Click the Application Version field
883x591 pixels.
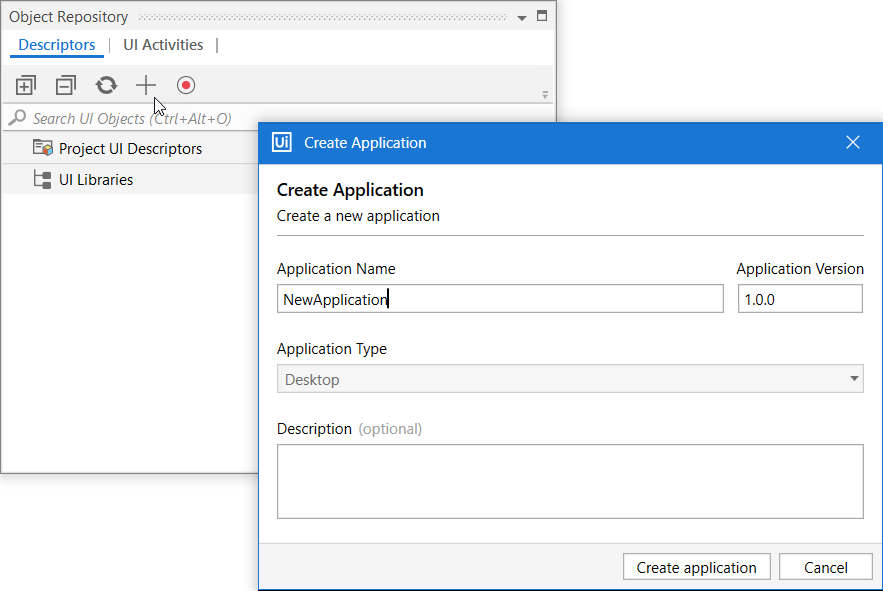[x=799, y=299]
